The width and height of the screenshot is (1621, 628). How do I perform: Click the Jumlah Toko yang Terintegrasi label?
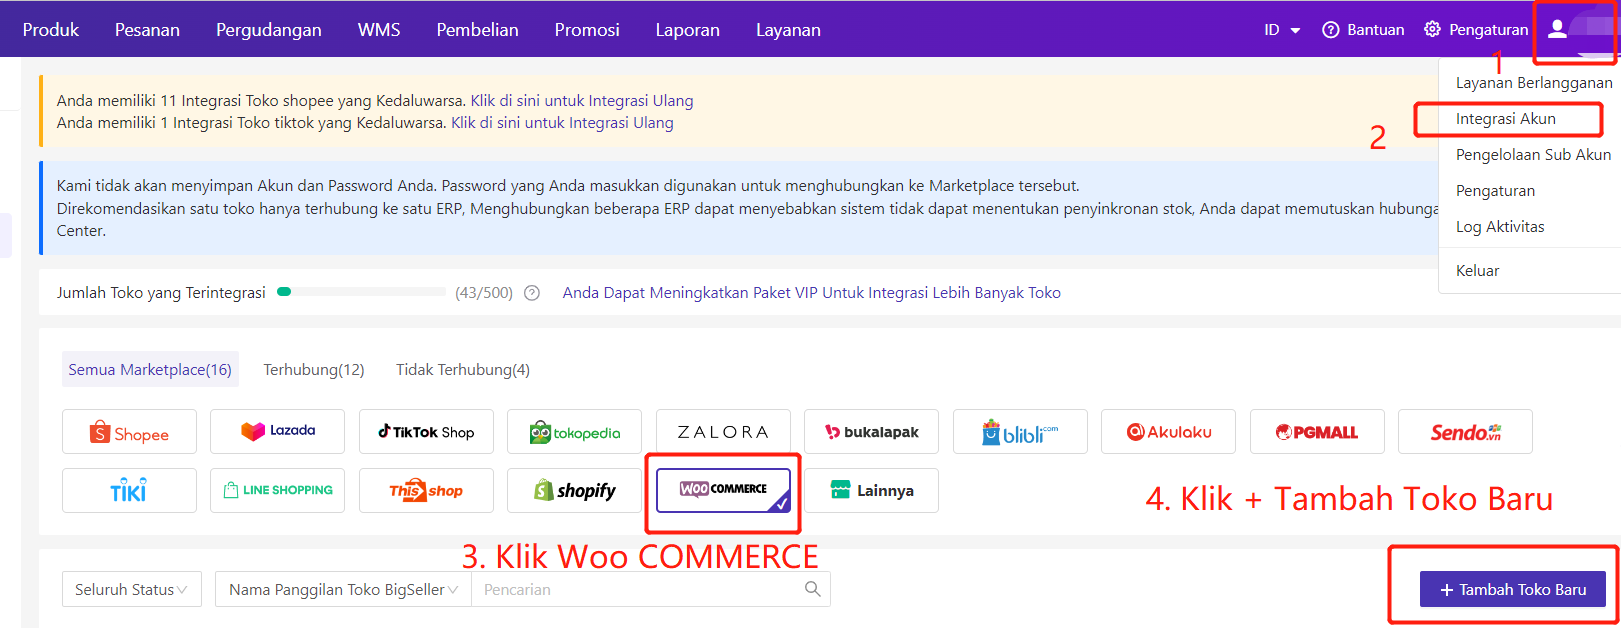(161, 293)
